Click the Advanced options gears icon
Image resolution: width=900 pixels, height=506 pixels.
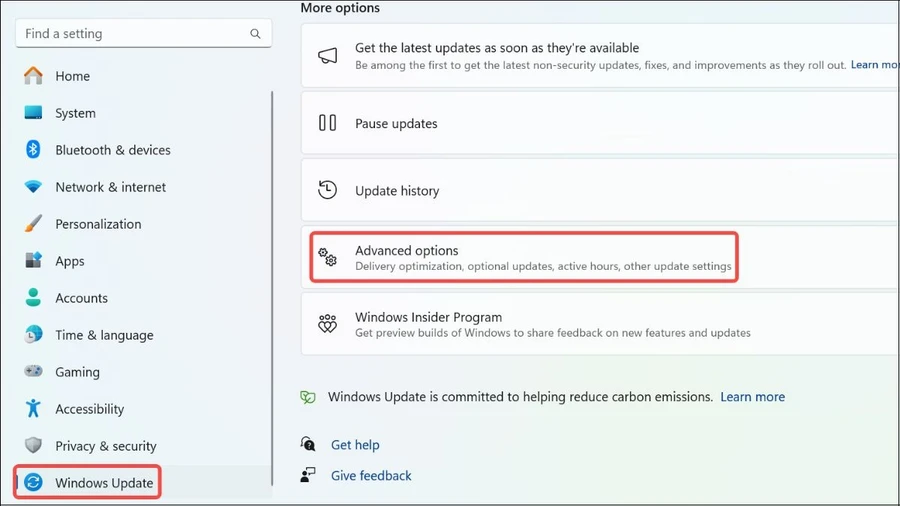[328, 257]
